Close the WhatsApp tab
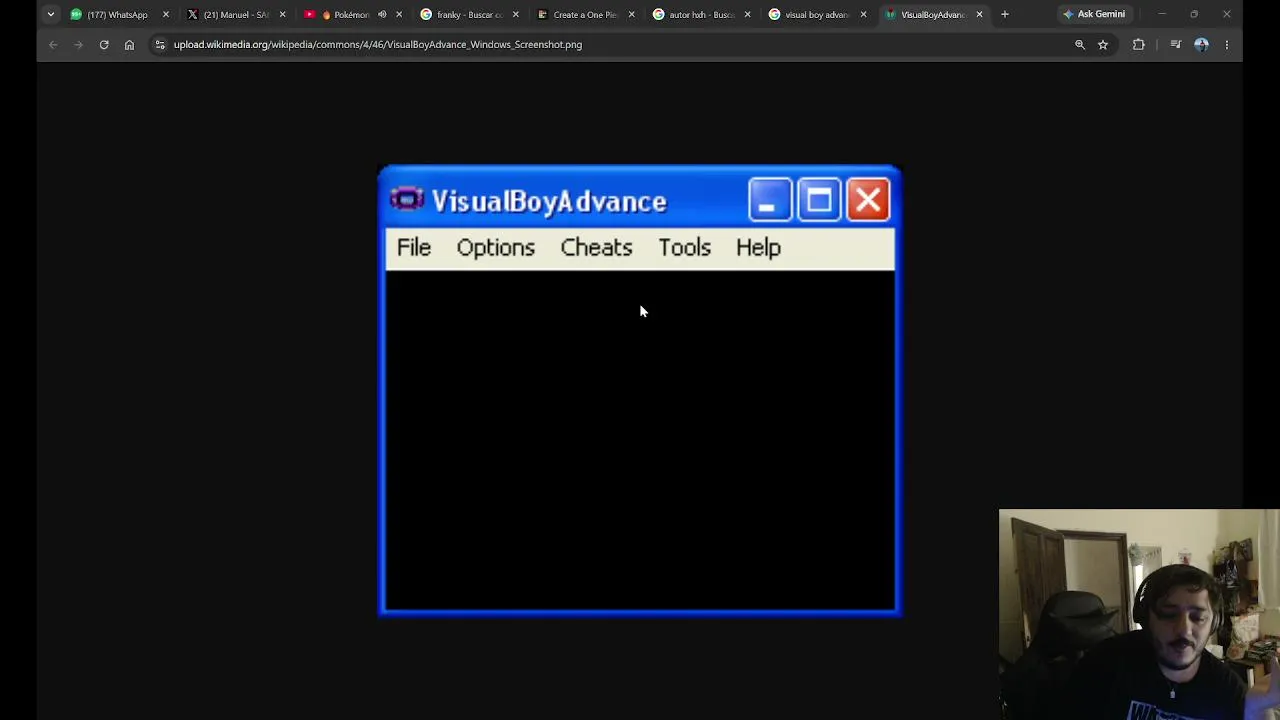This screenshot has width=1280, height=720. click(166, 14)
